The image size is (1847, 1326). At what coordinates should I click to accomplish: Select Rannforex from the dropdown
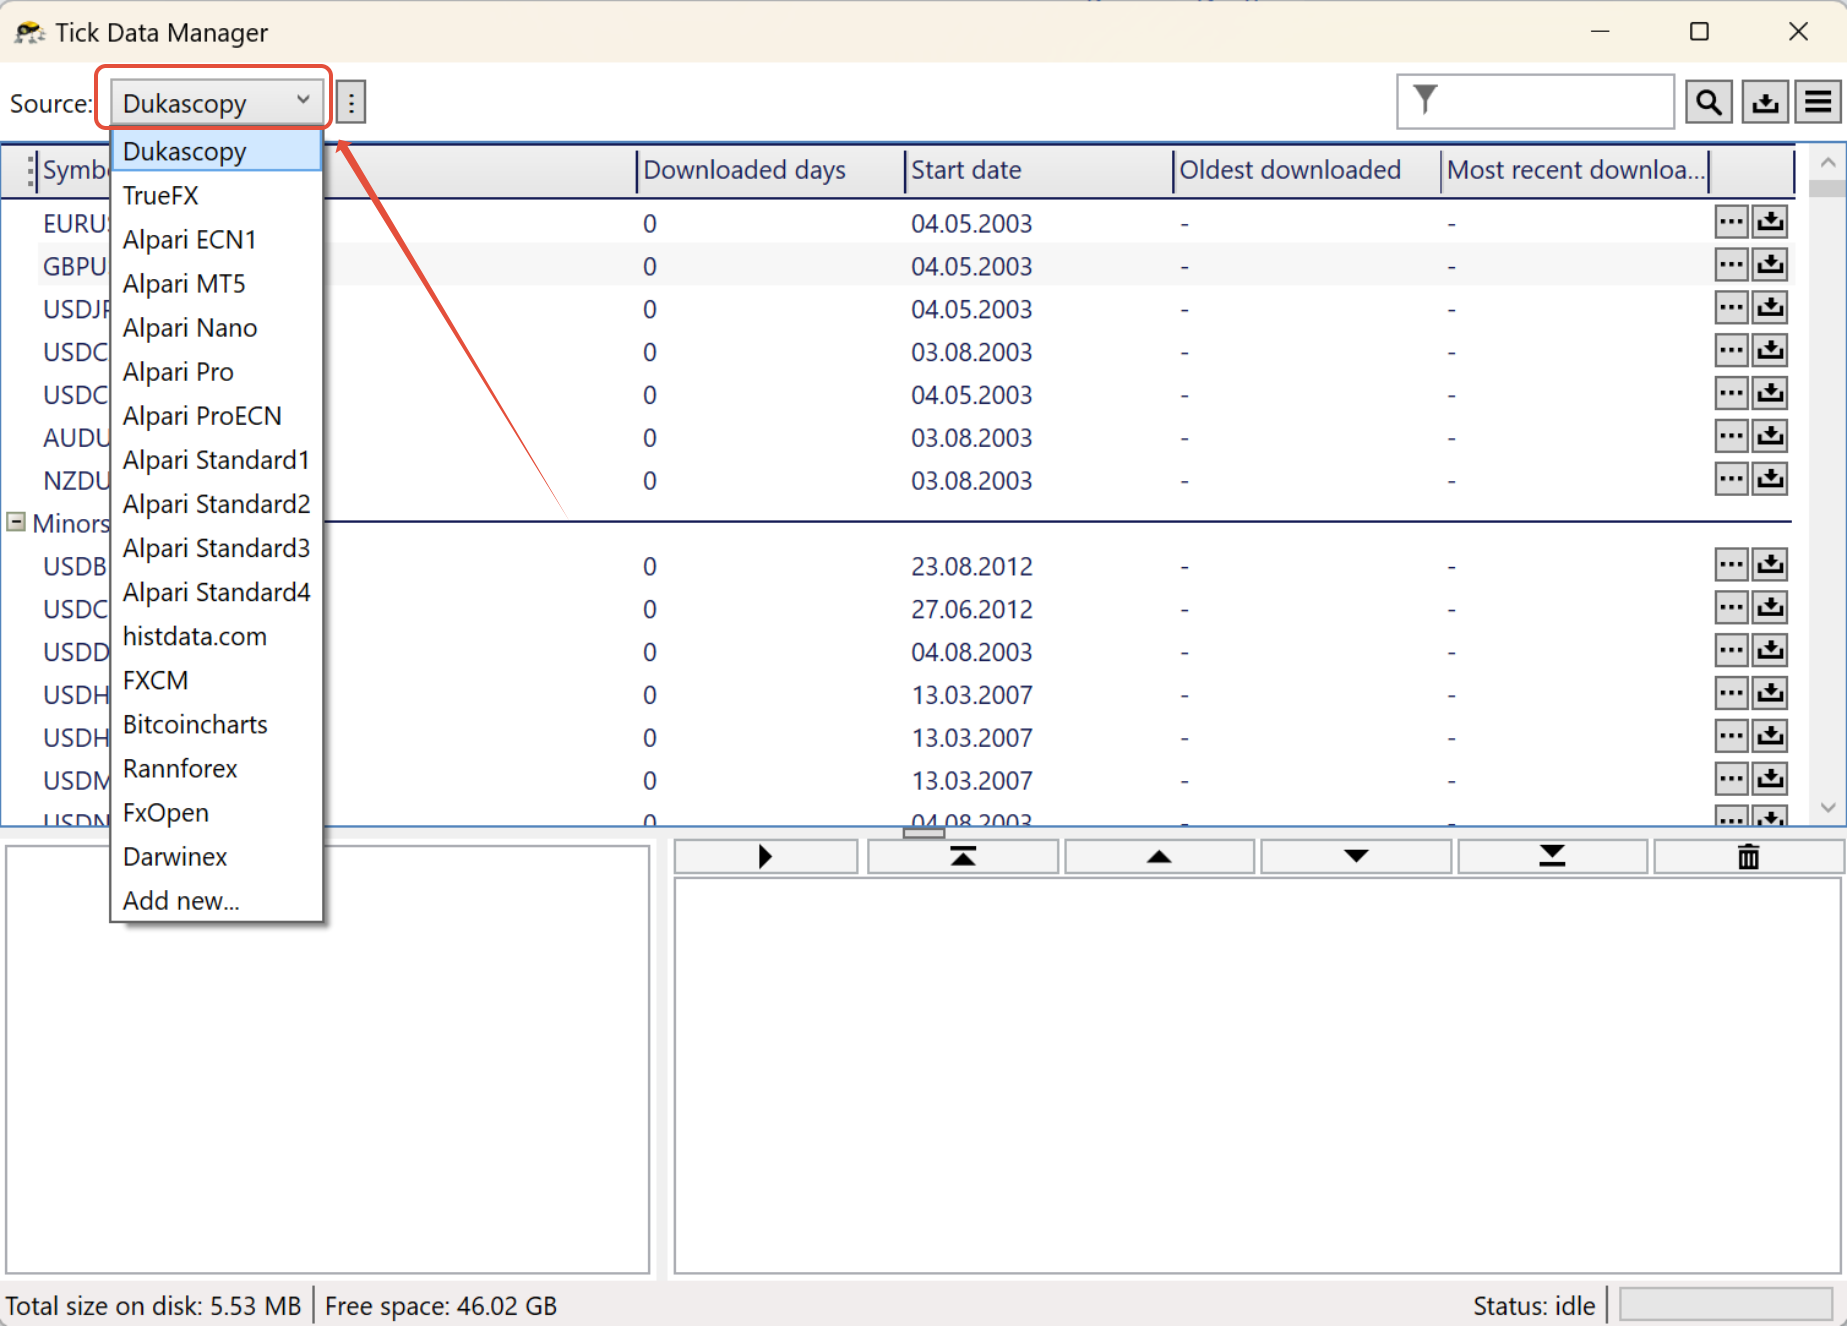[x=217, y=768]
